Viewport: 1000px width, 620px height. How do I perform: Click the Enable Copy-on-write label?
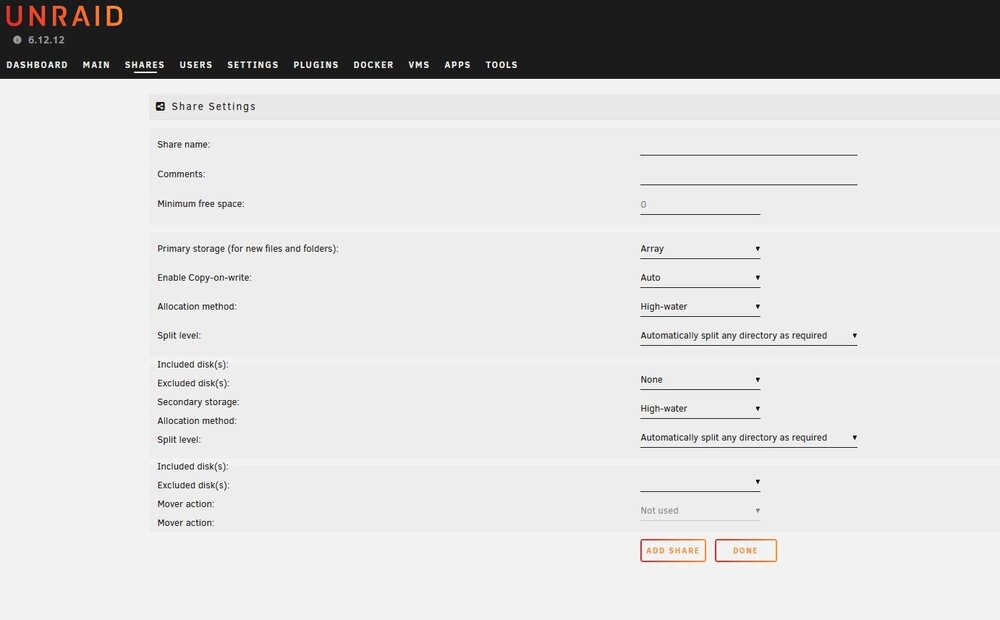[x=204, y=277]
